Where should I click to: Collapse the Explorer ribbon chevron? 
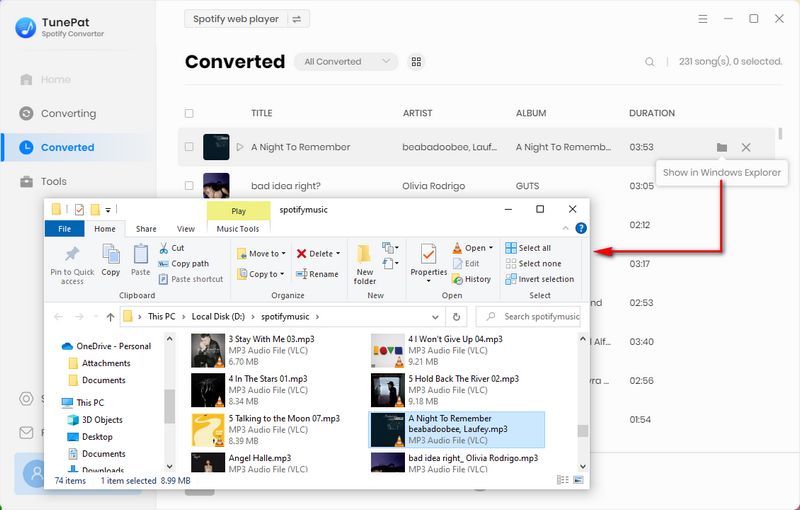pyautogui.click(x=565, y=228)
